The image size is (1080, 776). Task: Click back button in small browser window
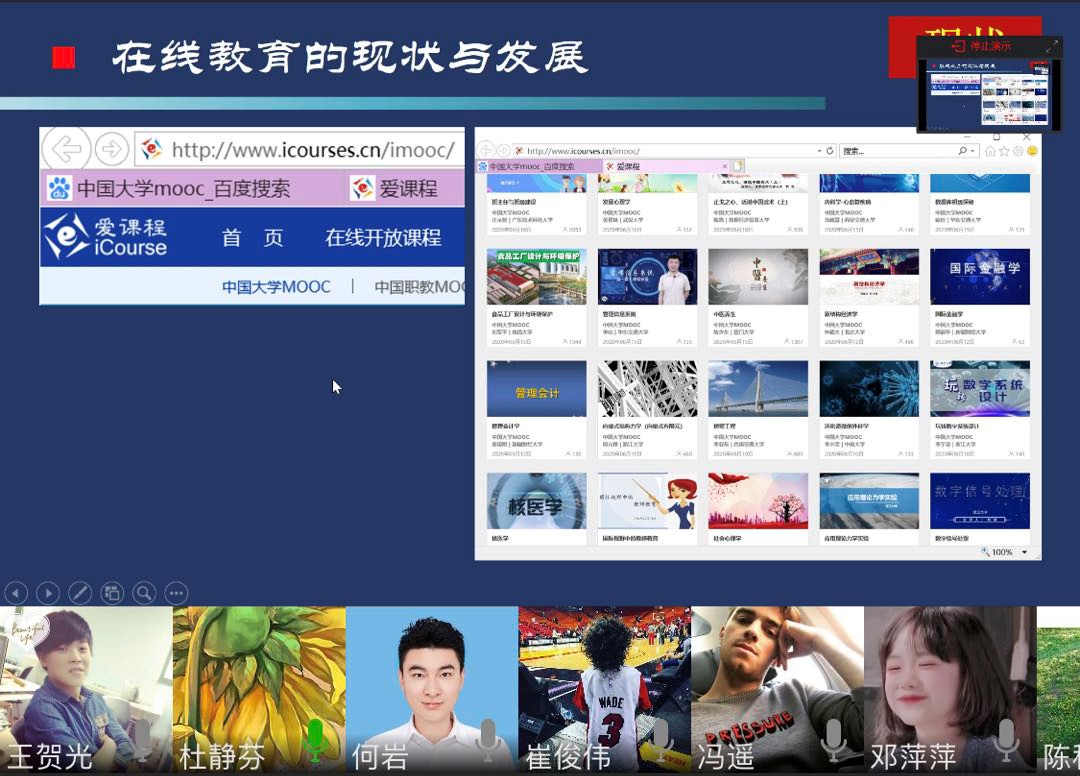coord(486,150)
